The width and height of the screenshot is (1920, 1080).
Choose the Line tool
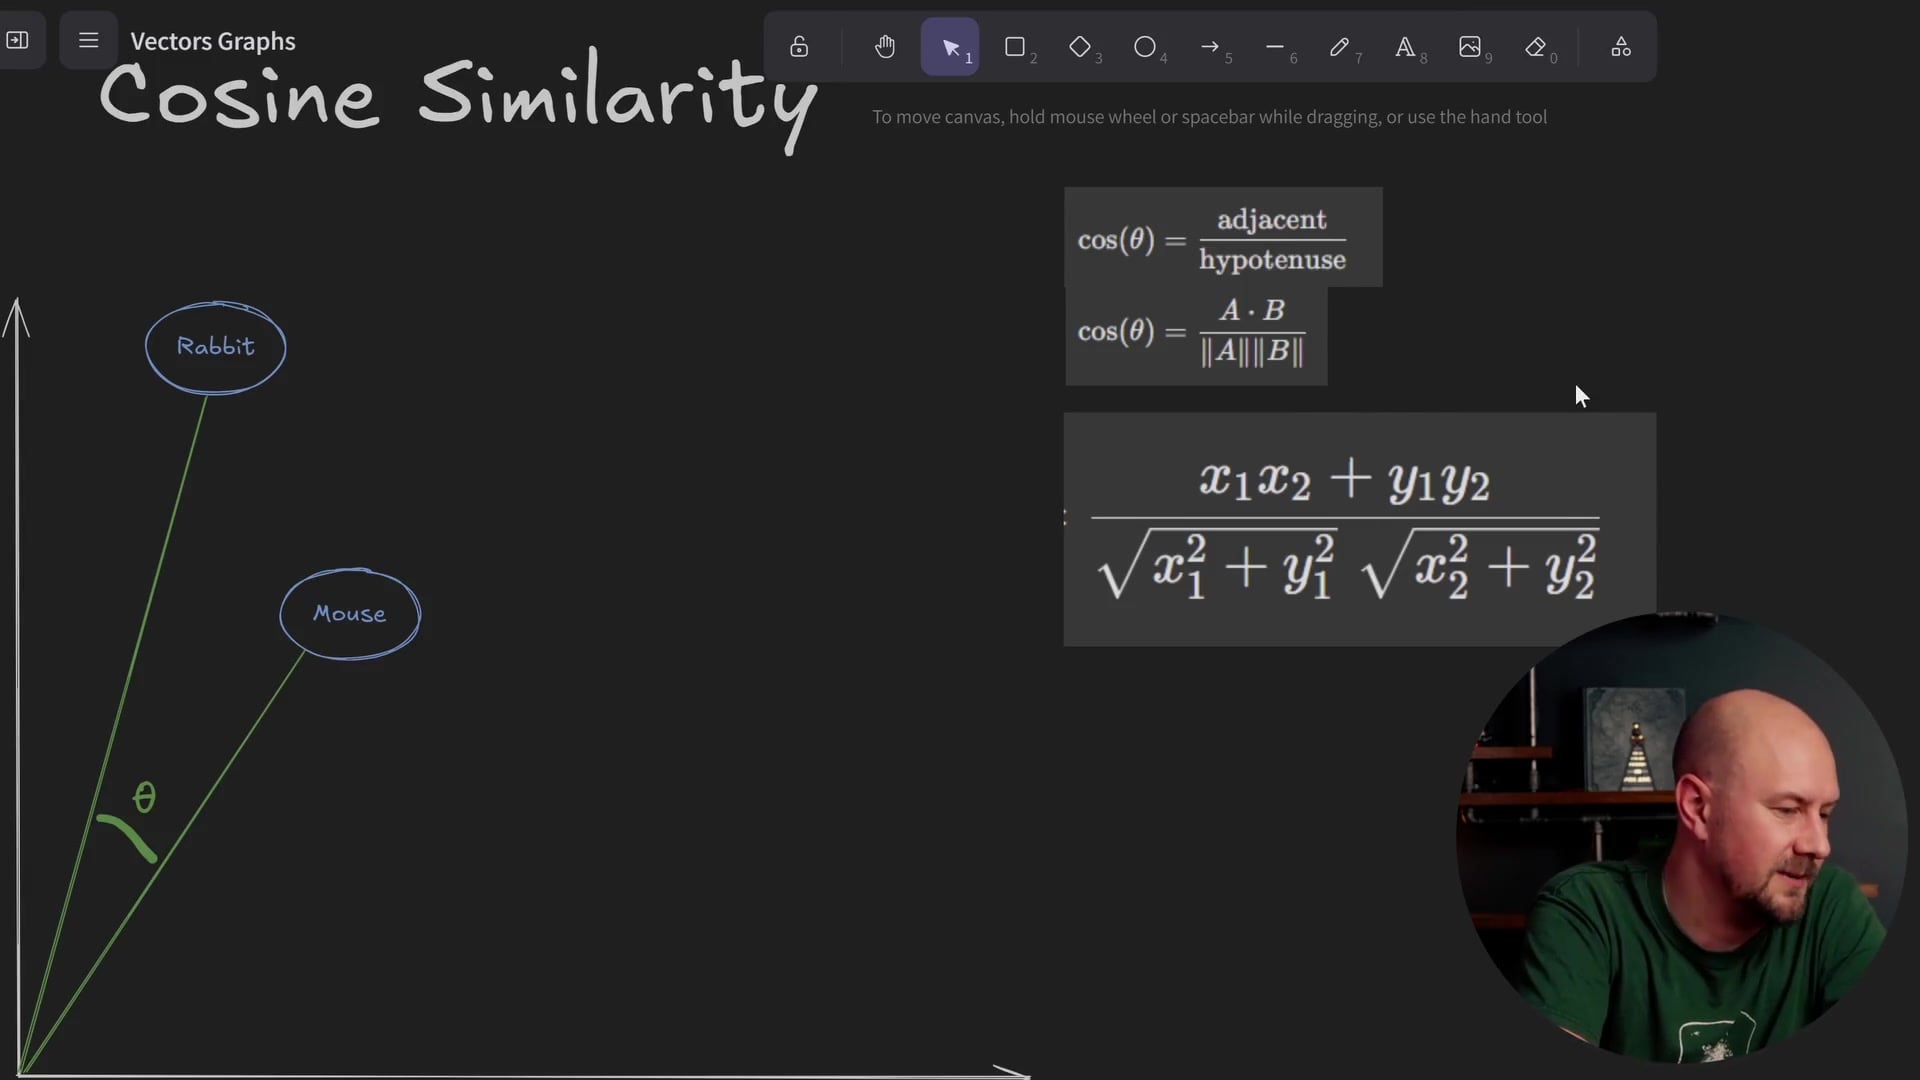tap(1275, 47)
